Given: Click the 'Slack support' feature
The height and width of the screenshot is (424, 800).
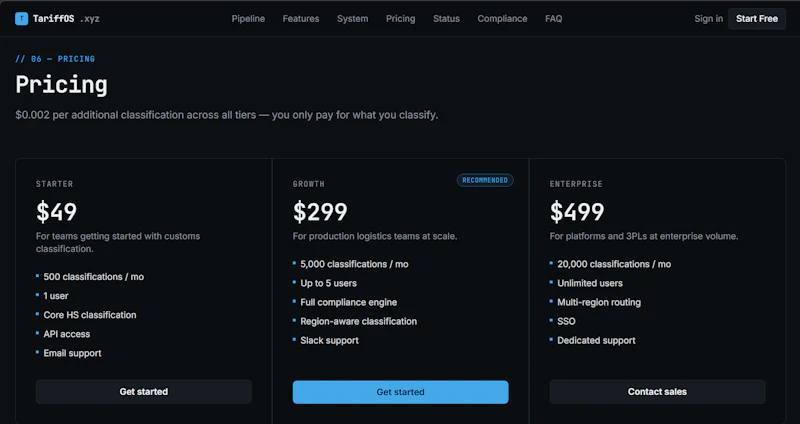Looking at the screenshot, I should click(330, 340).
